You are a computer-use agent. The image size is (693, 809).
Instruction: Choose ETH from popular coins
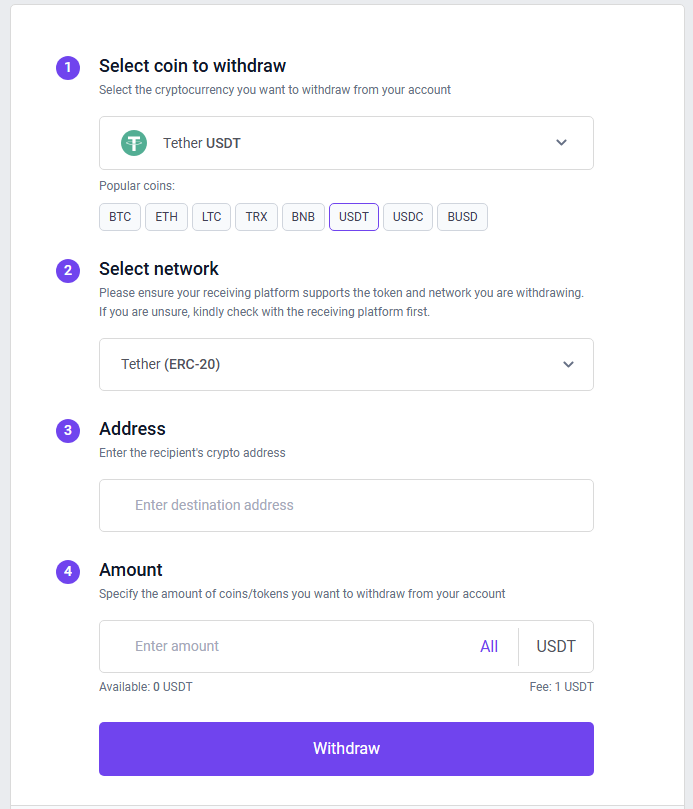[x=166, y=217]
